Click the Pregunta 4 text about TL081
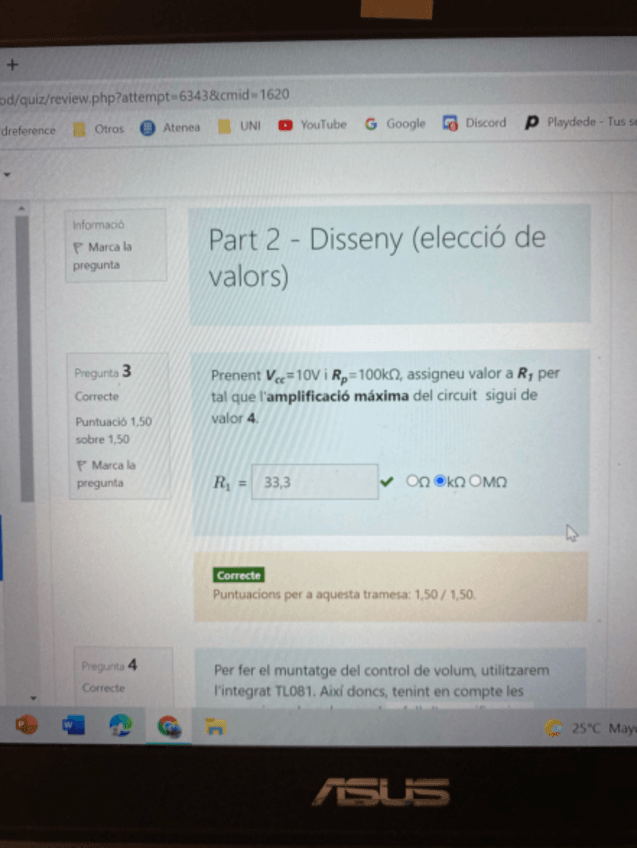 point(381,681)
